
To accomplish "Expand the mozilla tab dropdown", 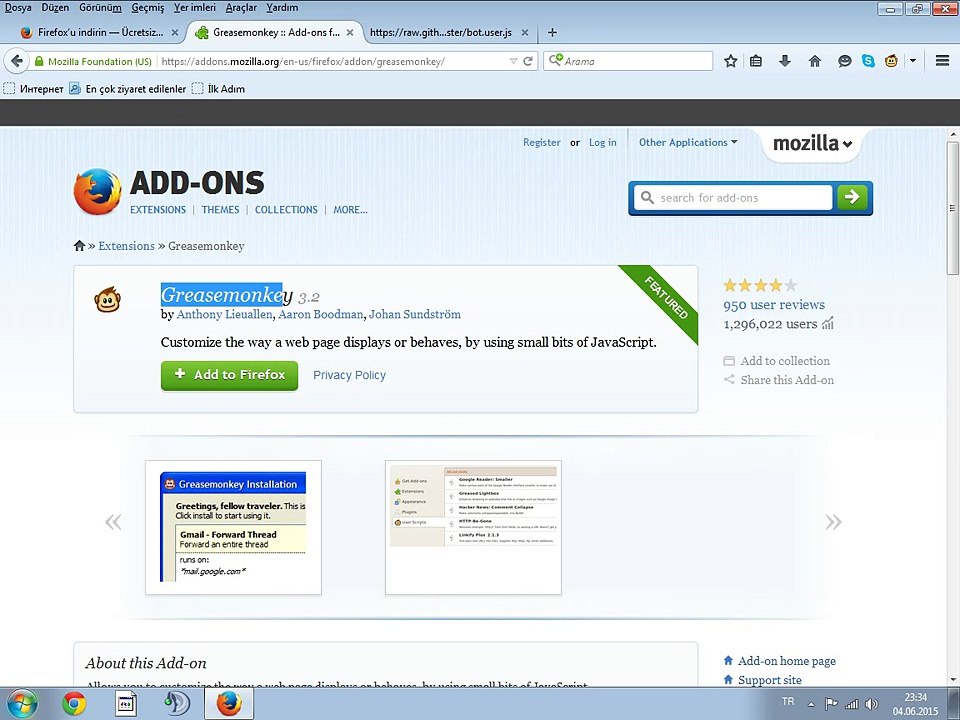I will click(x=812, y=144).
